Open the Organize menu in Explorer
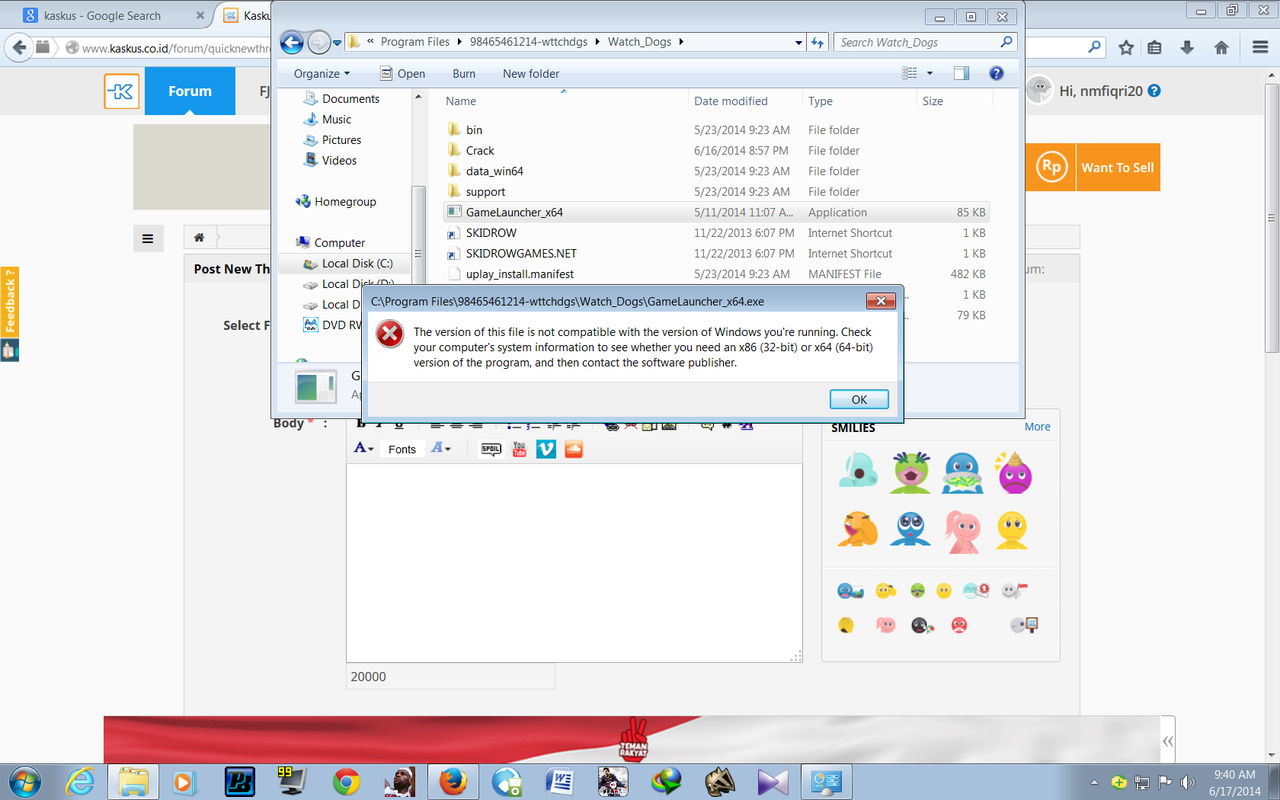This screenshot has height=800, width=1280. [x=322, y=73]
